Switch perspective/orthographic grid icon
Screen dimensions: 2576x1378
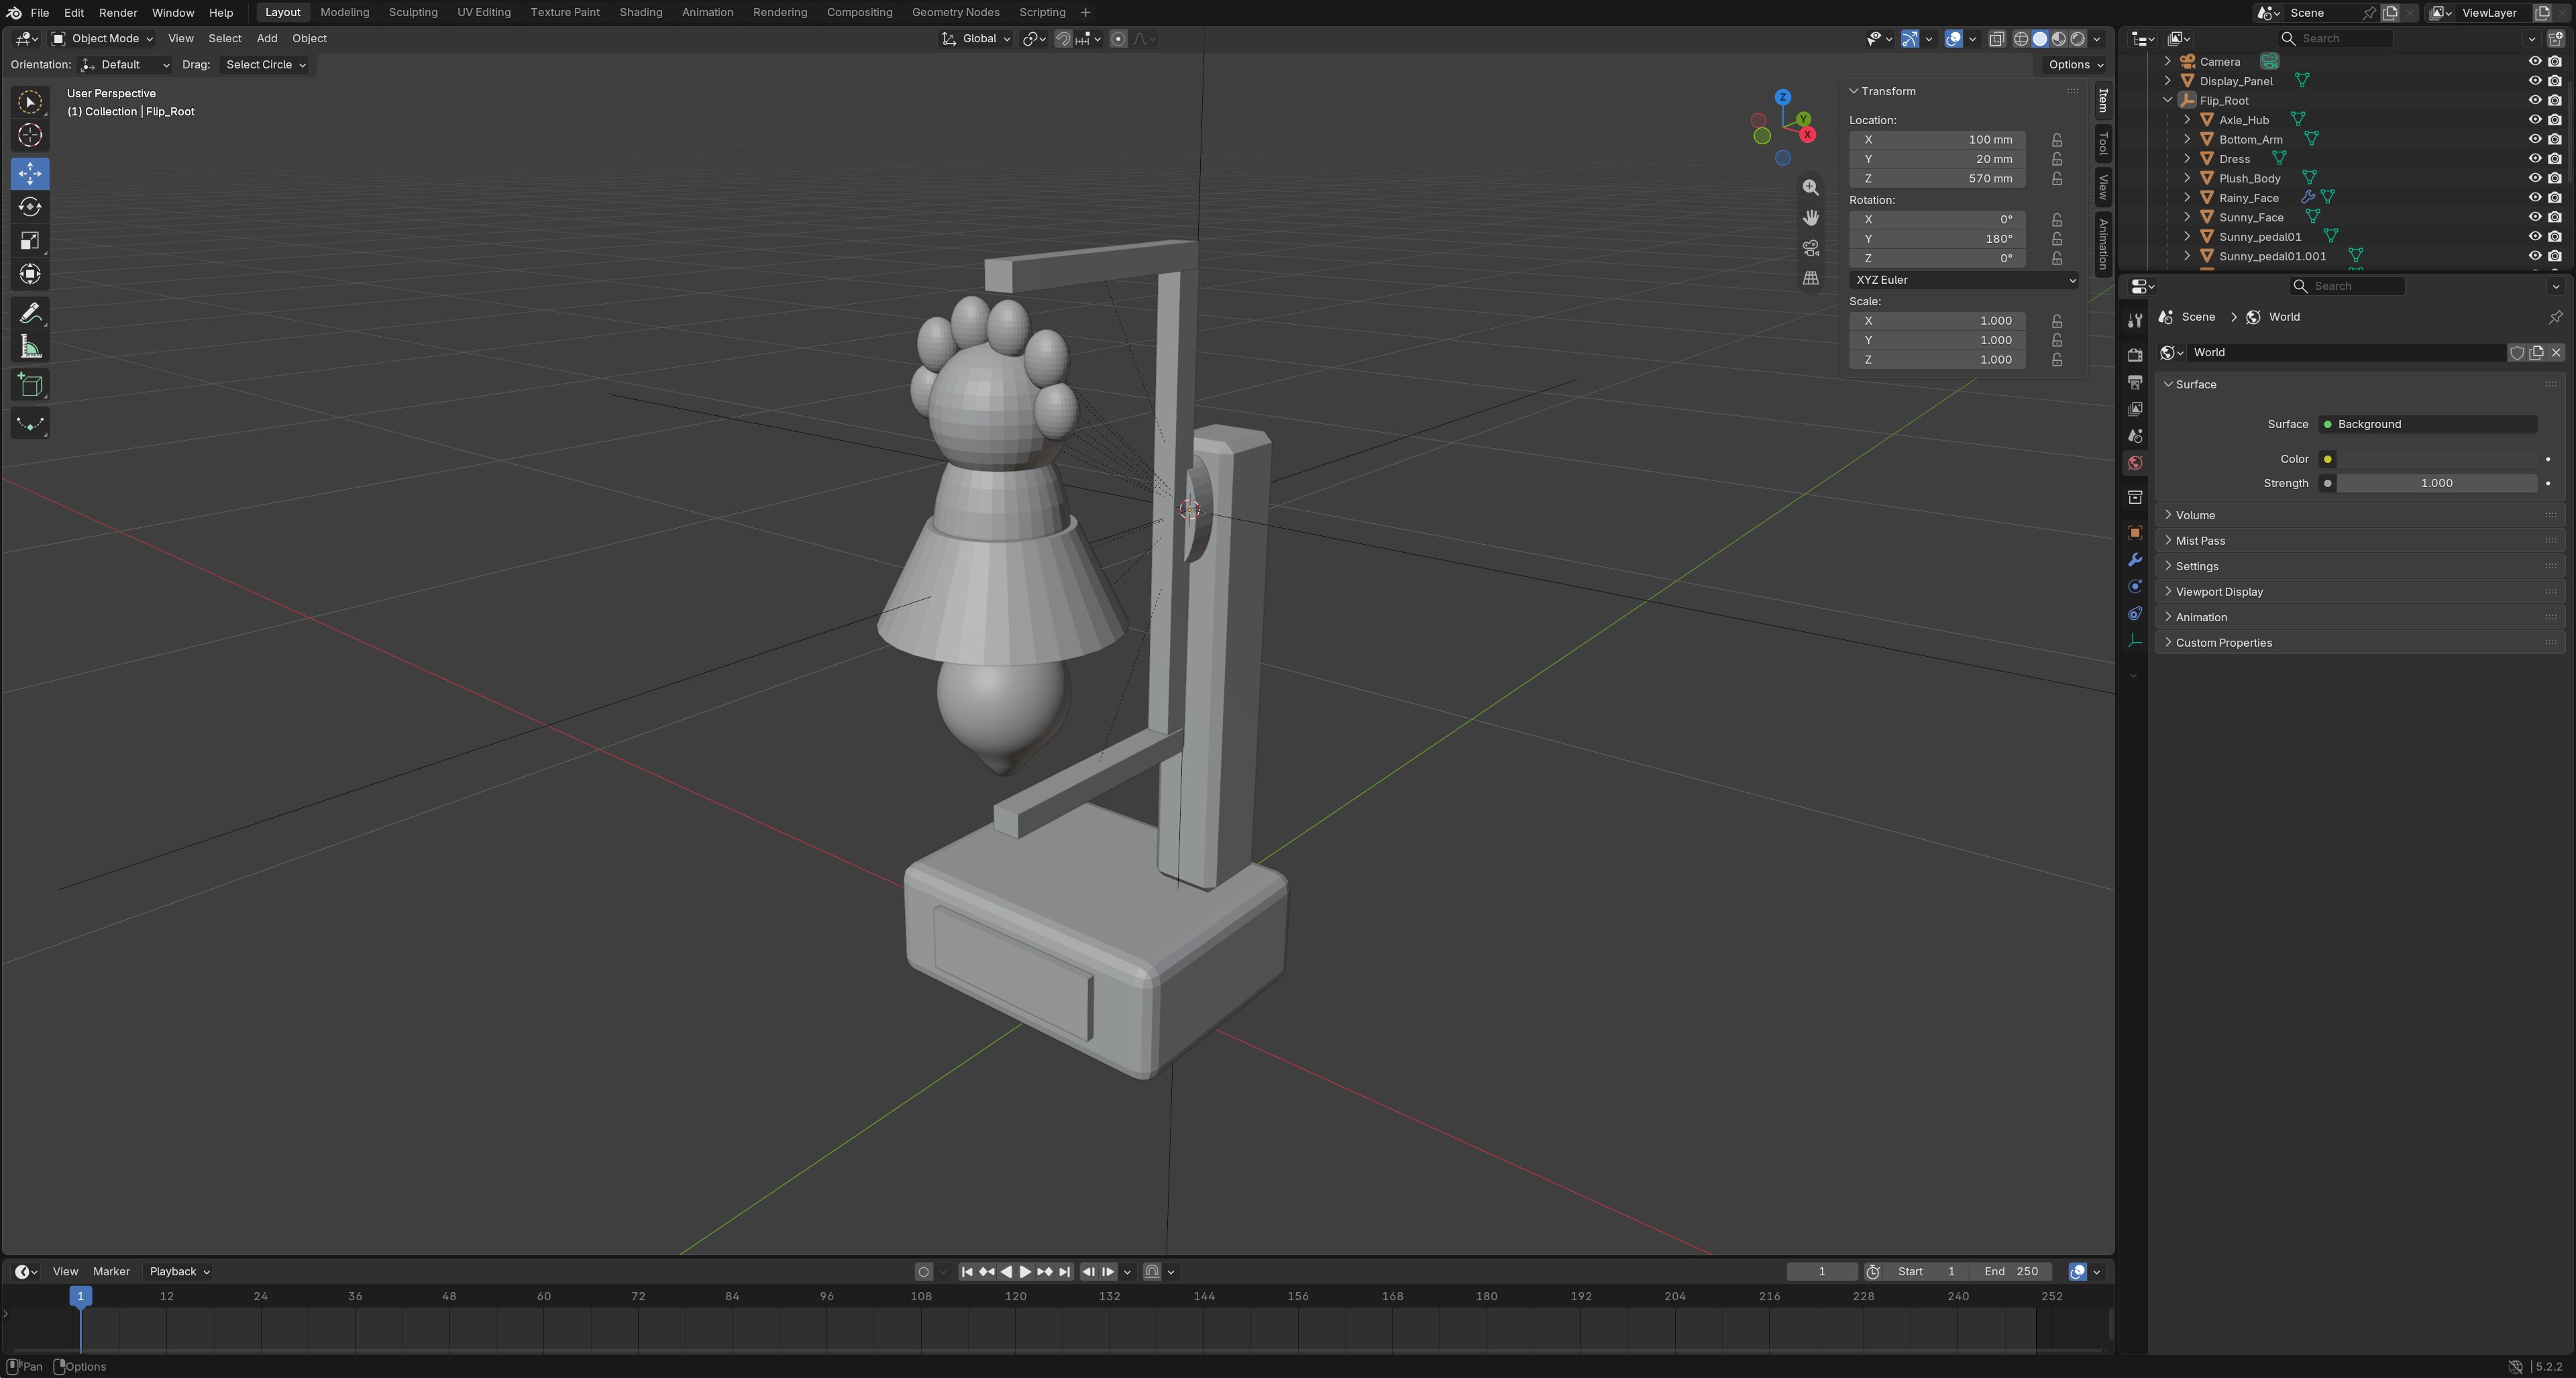(x=1810, y=278)
